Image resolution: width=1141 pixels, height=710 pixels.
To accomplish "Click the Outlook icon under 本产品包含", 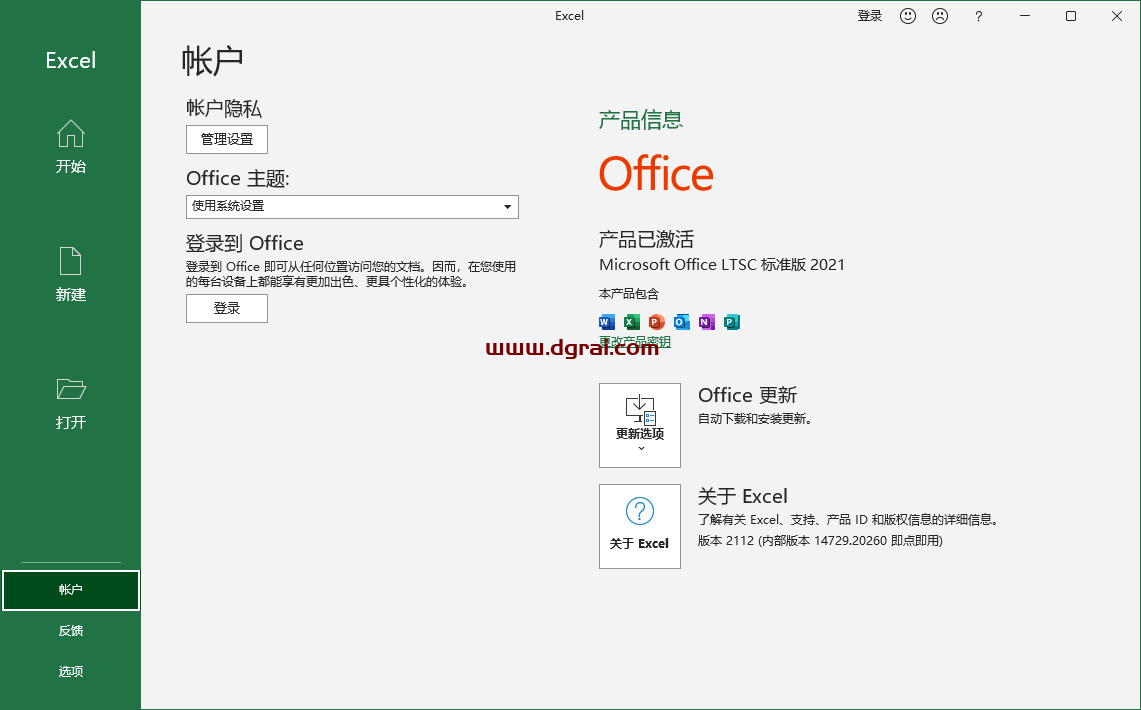I will (x=681, y=322).
